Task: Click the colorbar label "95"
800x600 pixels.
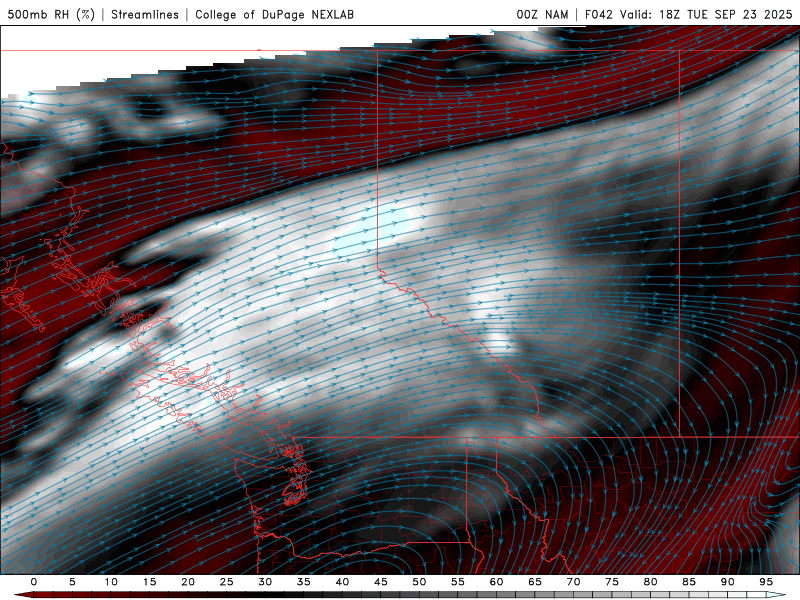Action: tap(766, 582)
